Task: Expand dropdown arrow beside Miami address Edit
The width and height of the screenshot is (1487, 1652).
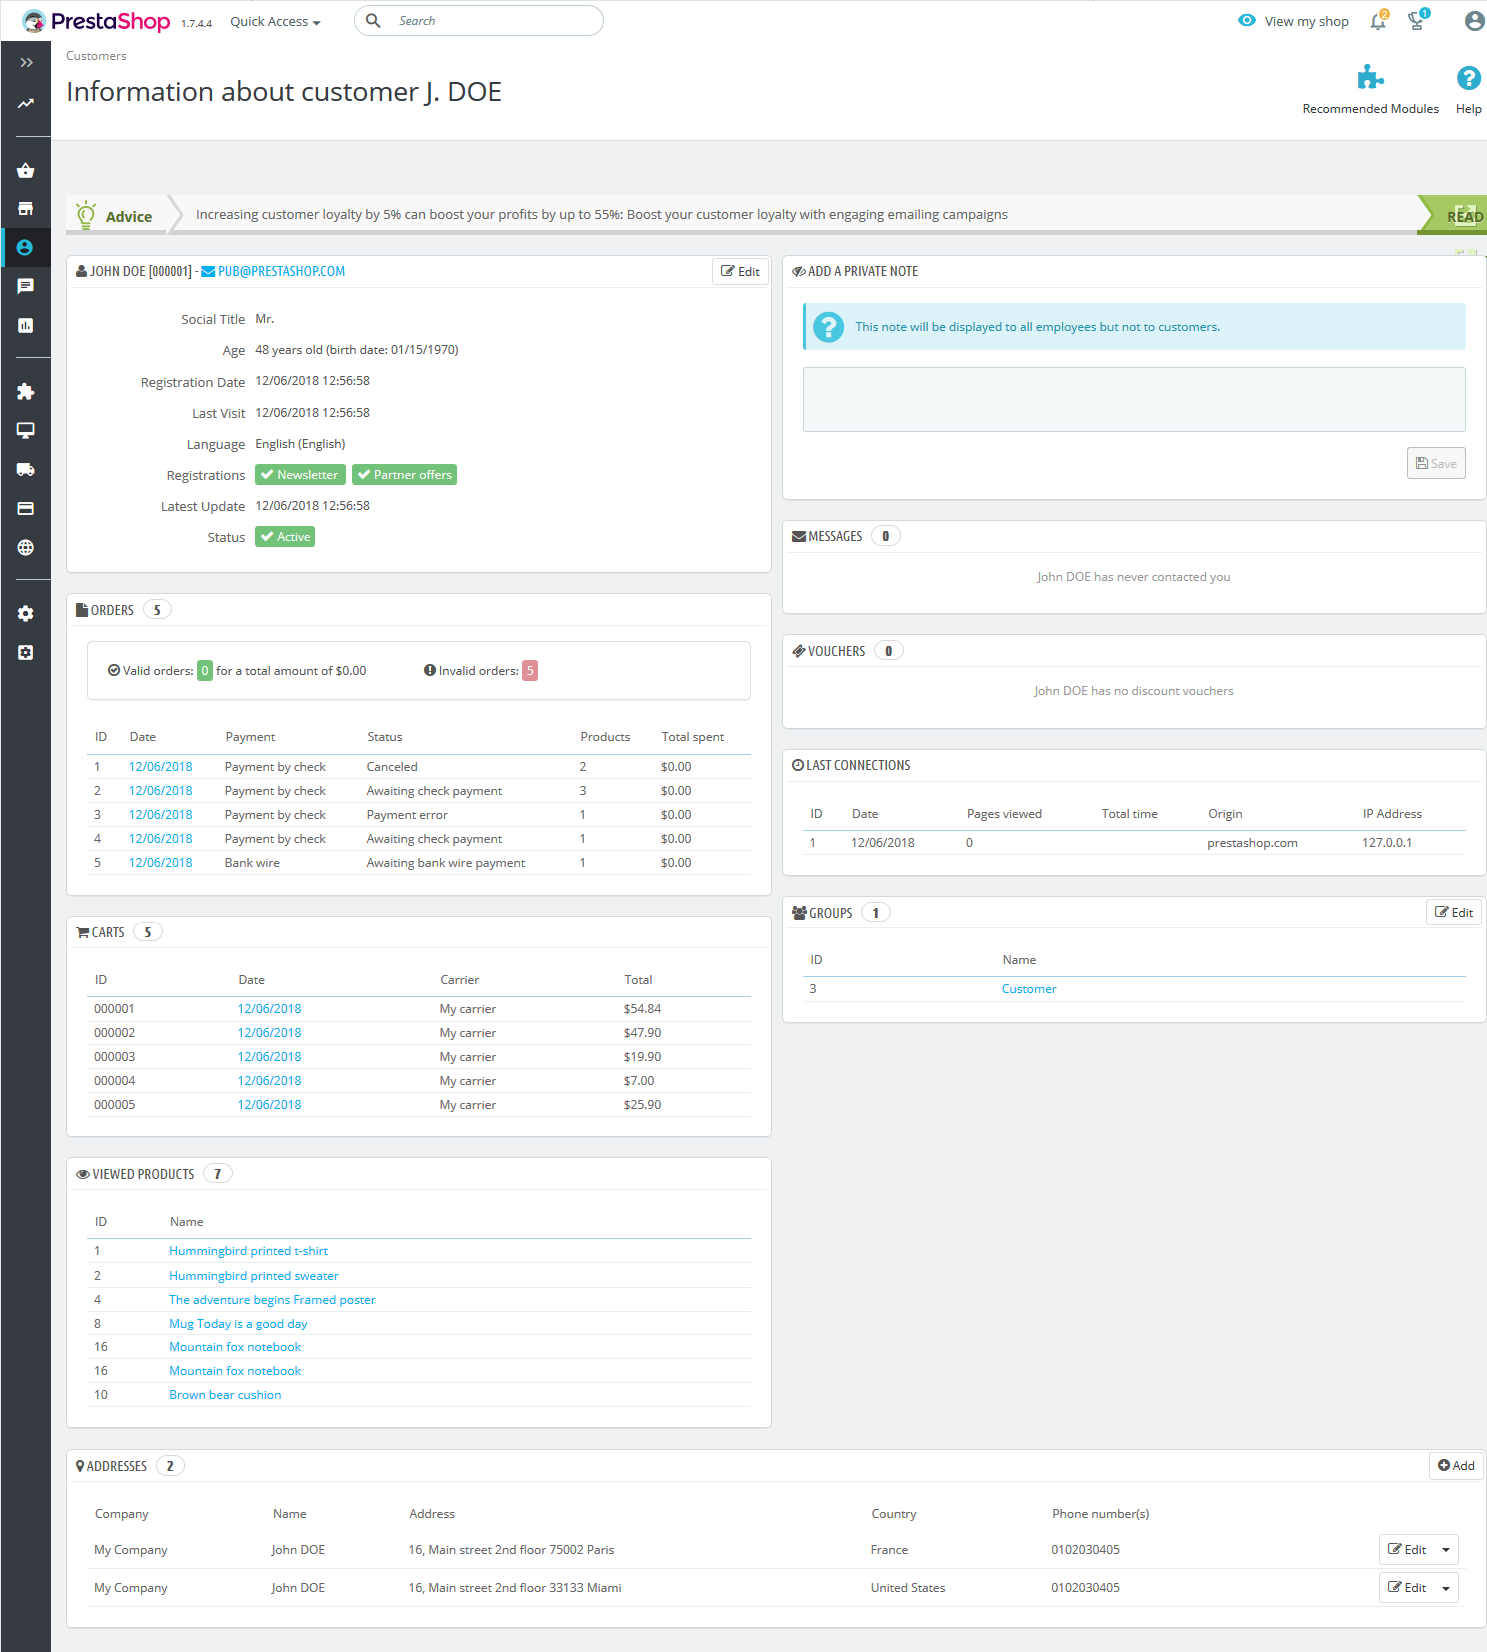Action: (x=1445, y=1588)
